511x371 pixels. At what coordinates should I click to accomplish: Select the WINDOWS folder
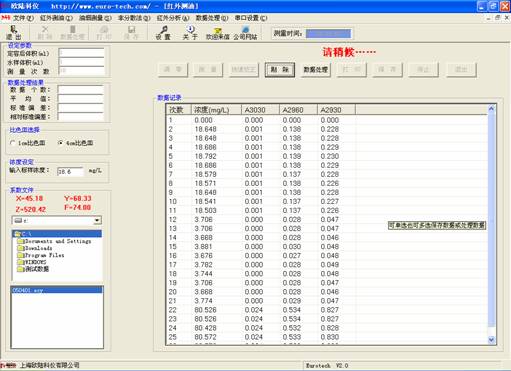(x=32, y=262)
